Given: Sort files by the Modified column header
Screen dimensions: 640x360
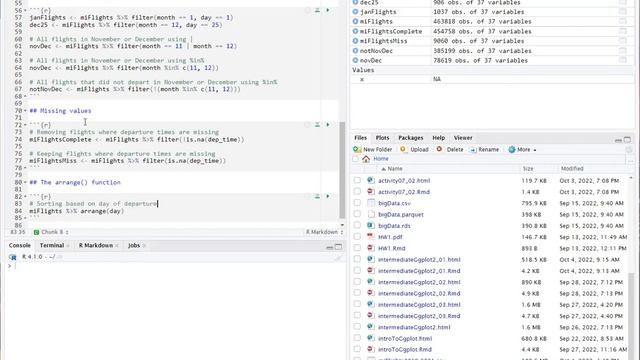Looking at the screenshot, I should (572, 169).
